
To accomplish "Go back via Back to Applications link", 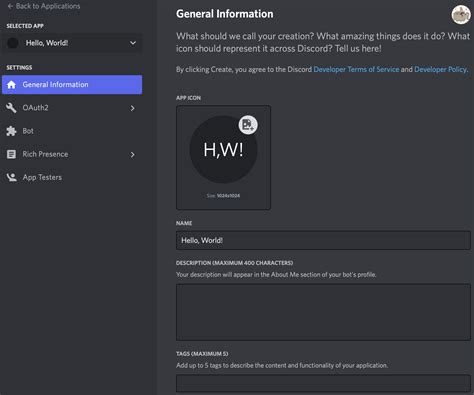I will pos(44,6).
